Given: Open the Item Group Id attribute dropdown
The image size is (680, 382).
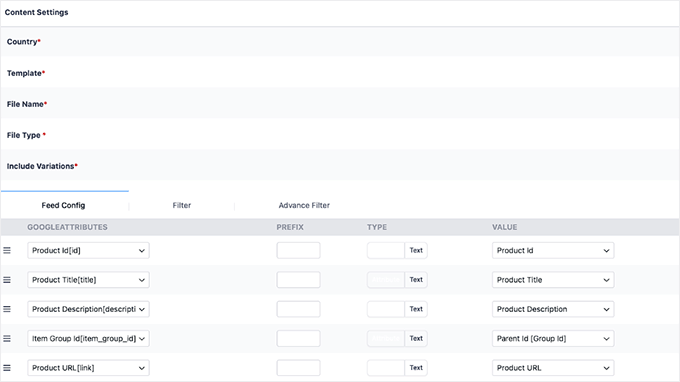Looking at the screenshot, I should [88, 339].
